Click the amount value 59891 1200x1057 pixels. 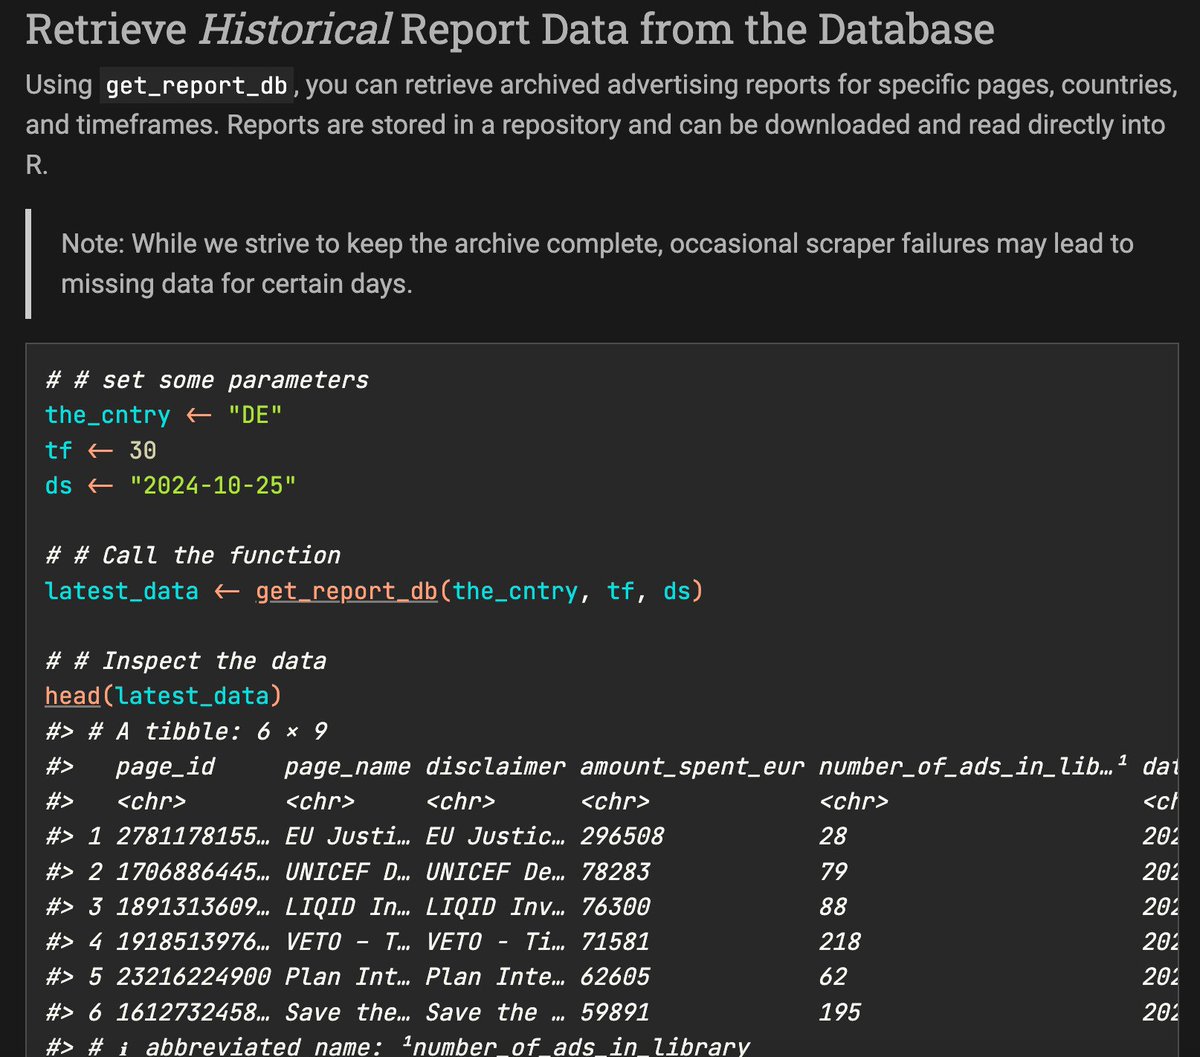[615, 1011]
